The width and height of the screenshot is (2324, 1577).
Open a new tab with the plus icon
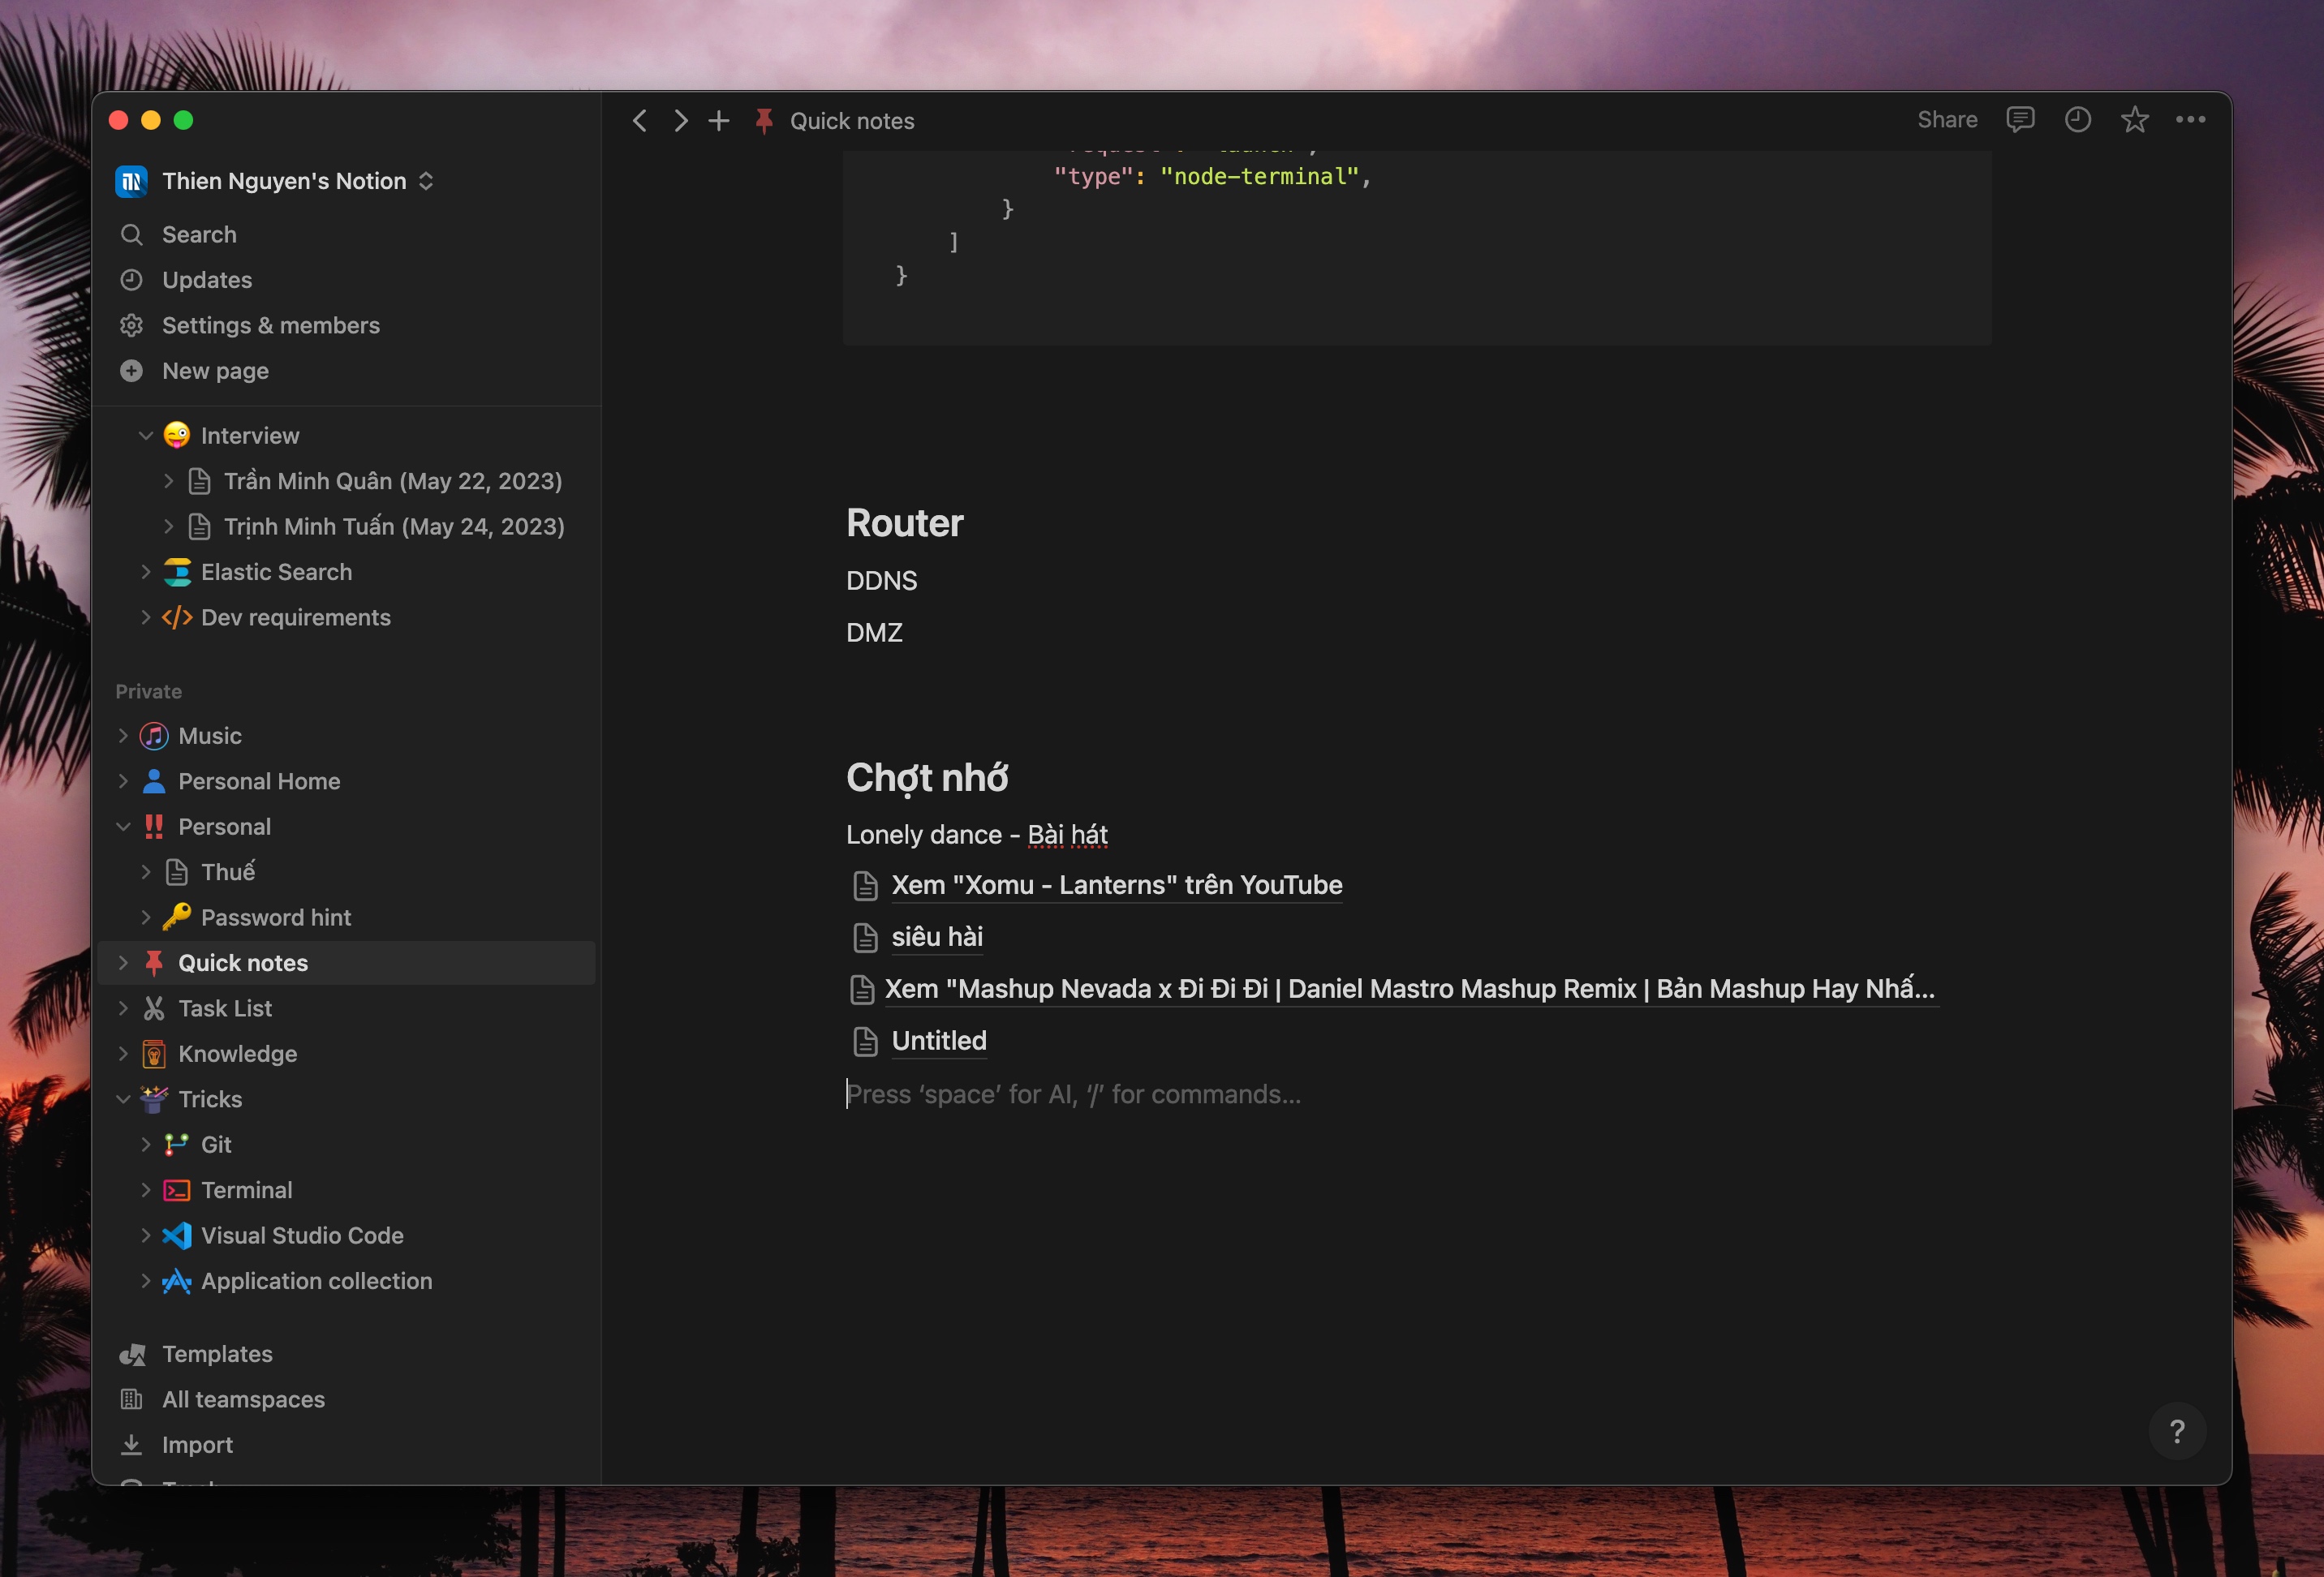click(x=718, y=119)
